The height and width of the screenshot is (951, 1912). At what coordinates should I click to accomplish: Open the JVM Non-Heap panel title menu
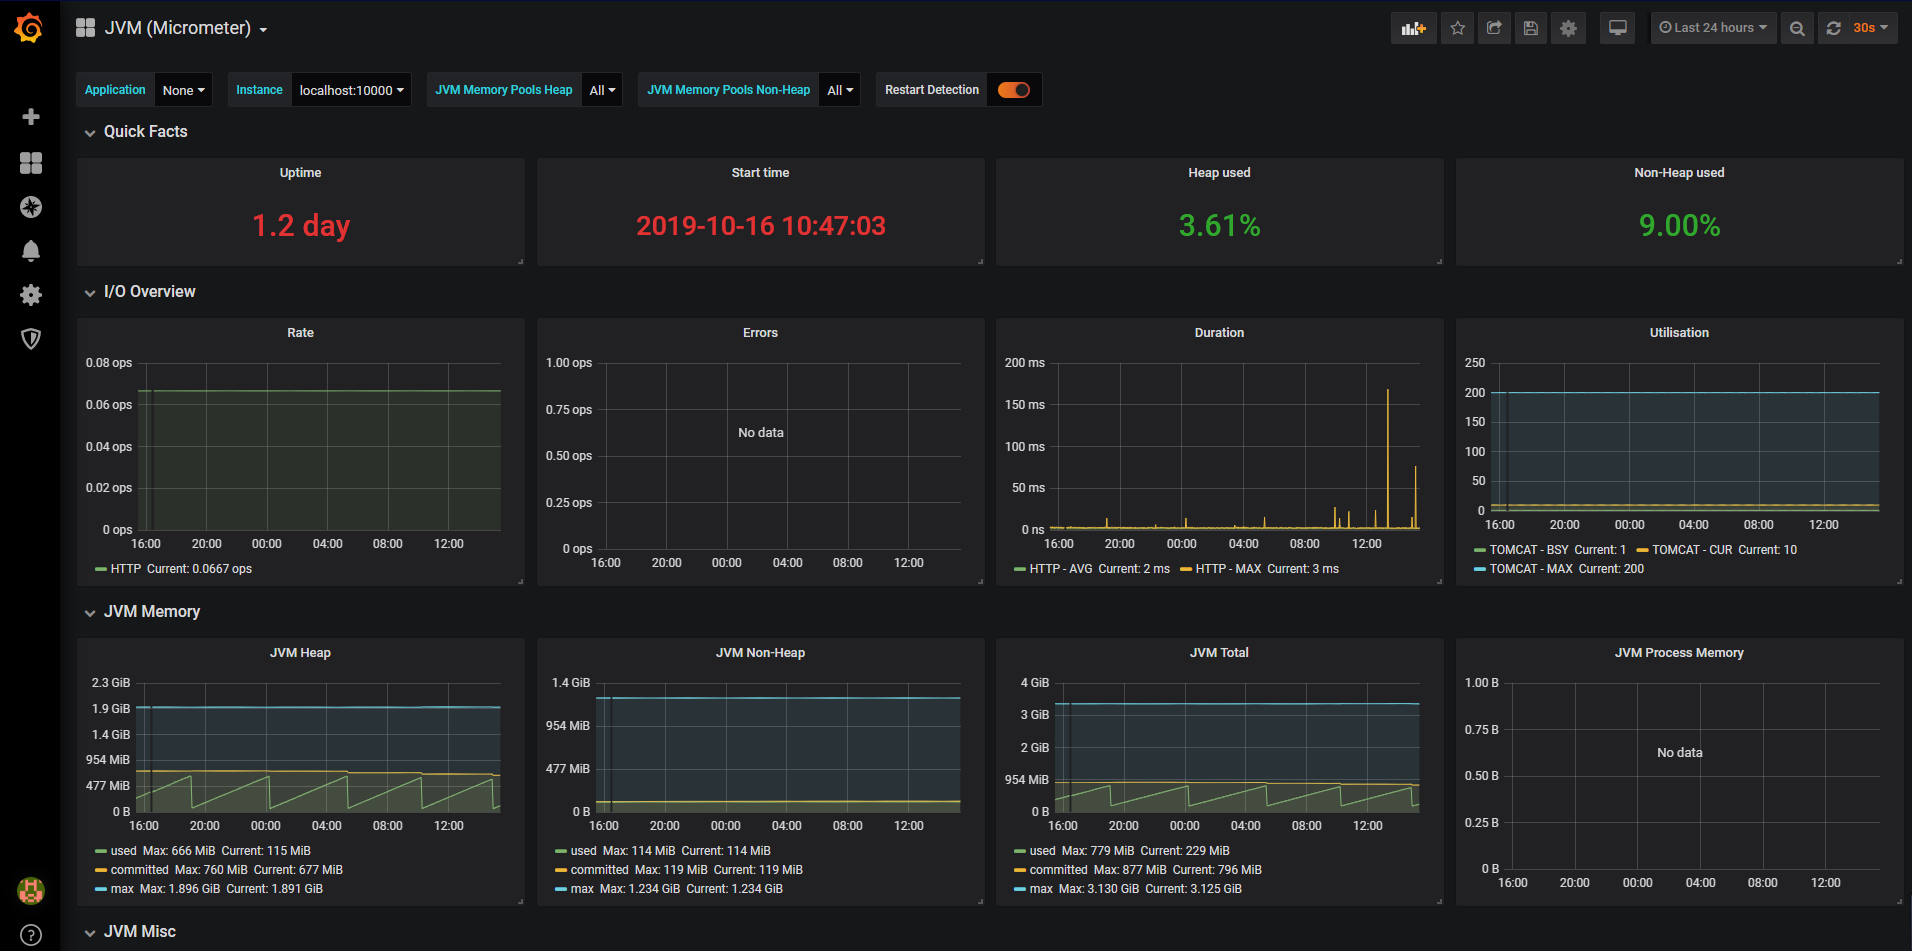pyautogui.click(x=760, y=653)
